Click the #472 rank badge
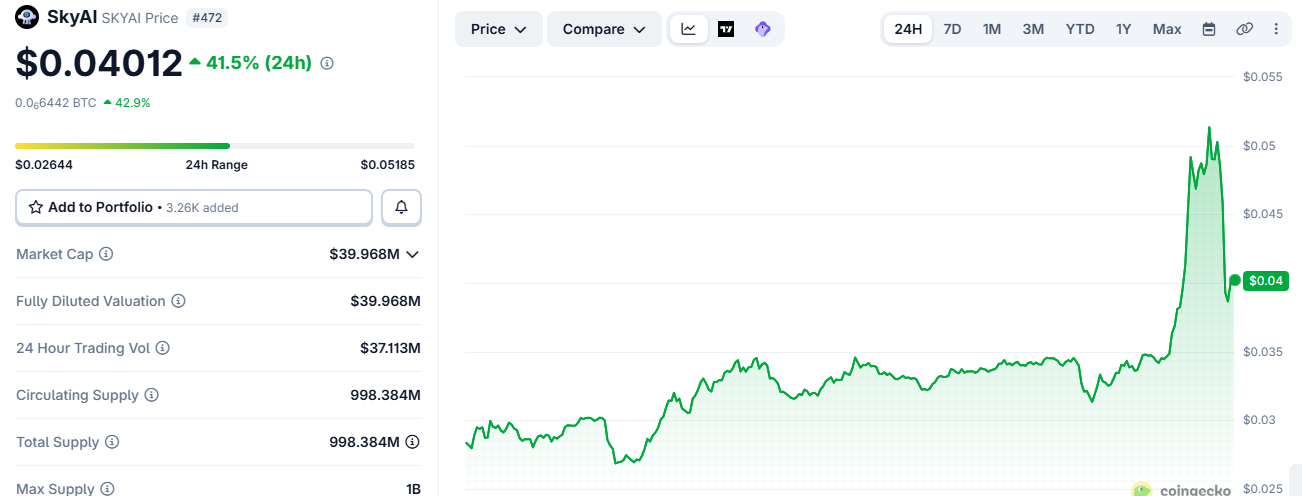Screen dimensions: 1302x496 pos(206,17)
